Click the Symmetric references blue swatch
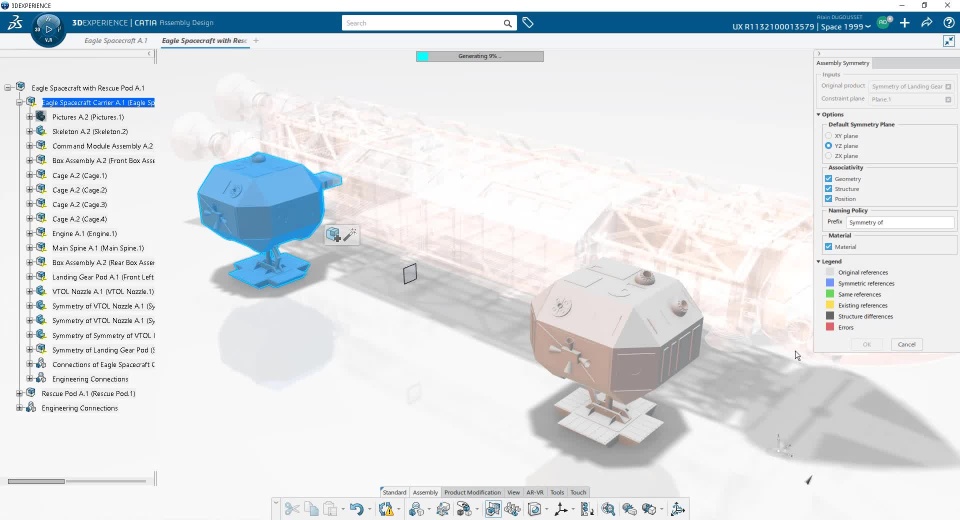Screen dimensions: 960x520 coord(830,283)
